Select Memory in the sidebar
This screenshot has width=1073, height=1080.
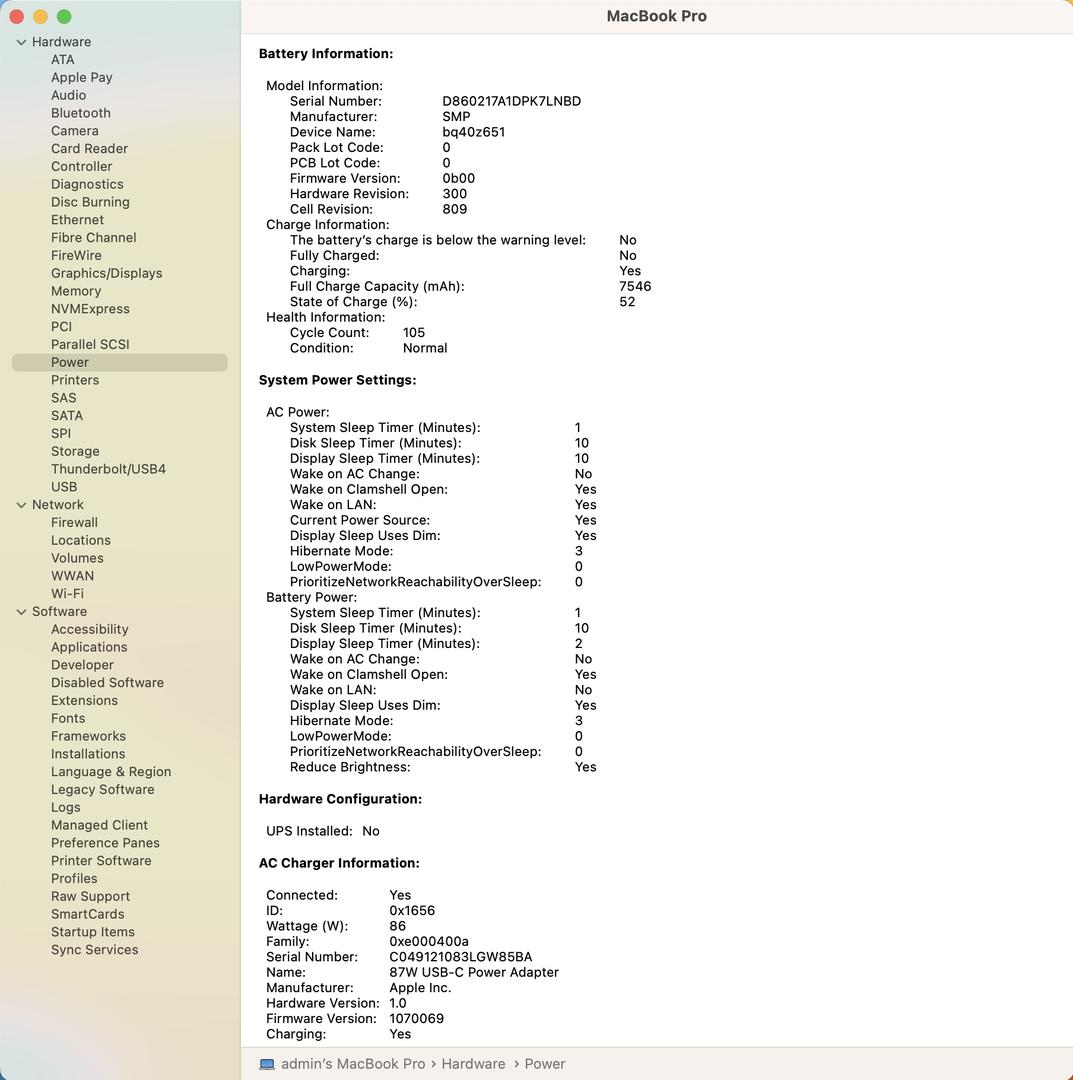[76, 291]
